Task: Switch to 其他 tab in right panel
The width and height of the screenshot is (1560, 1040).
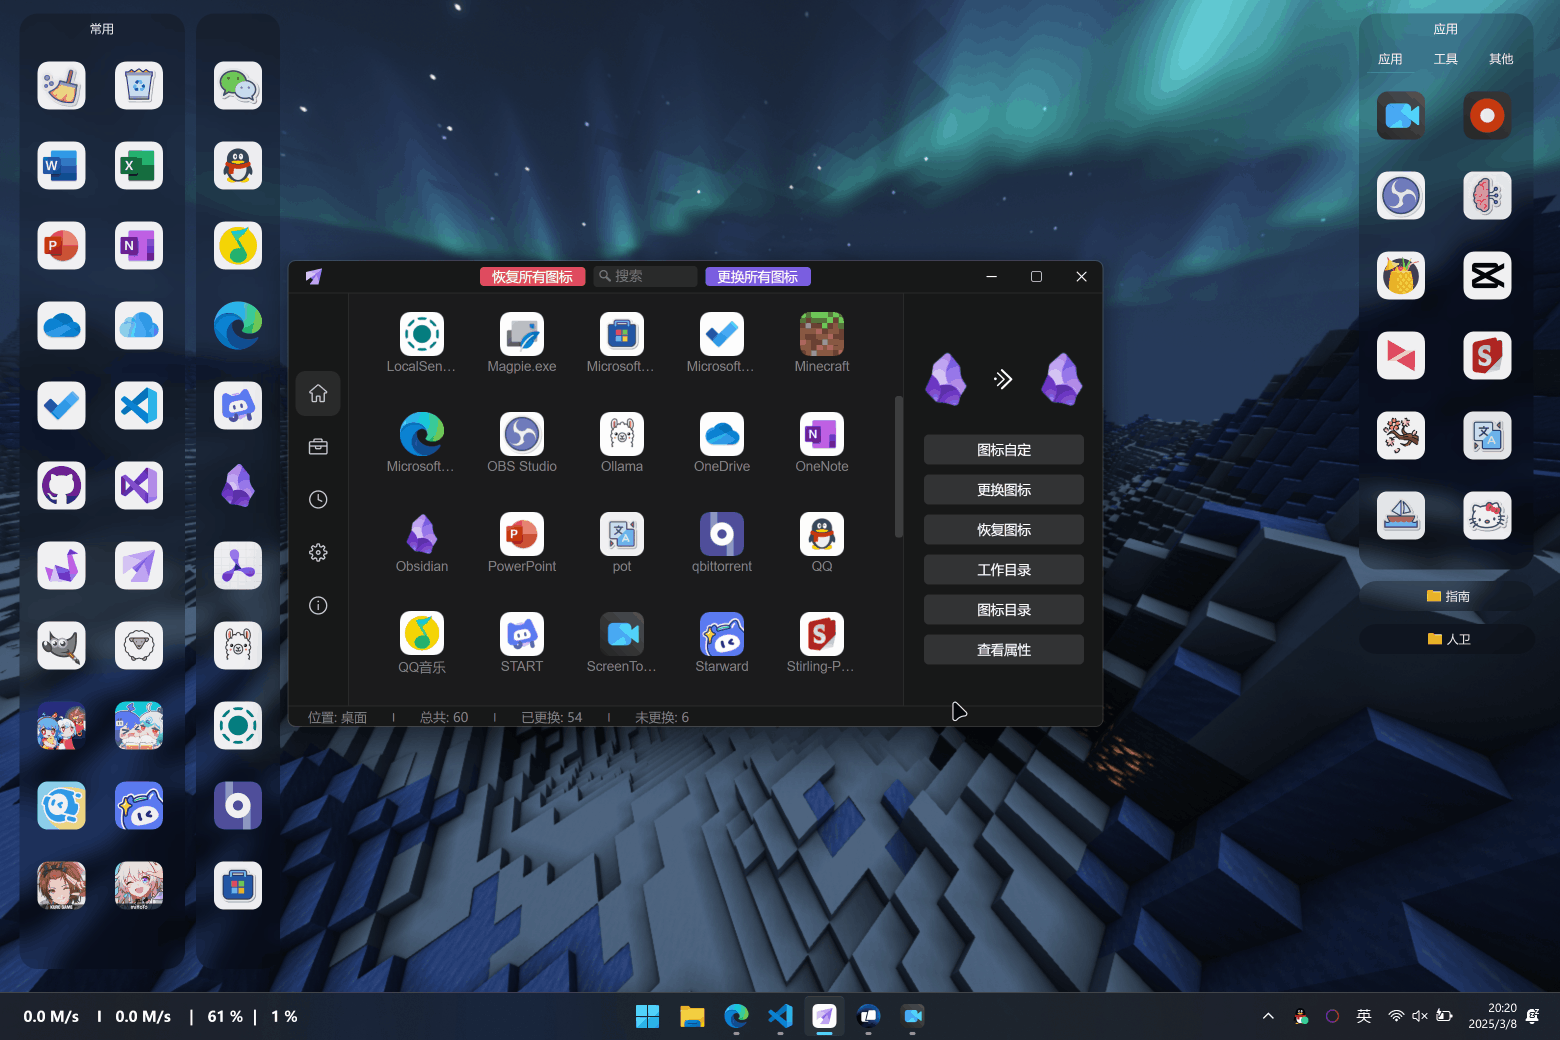Action: click(1501, 59)
